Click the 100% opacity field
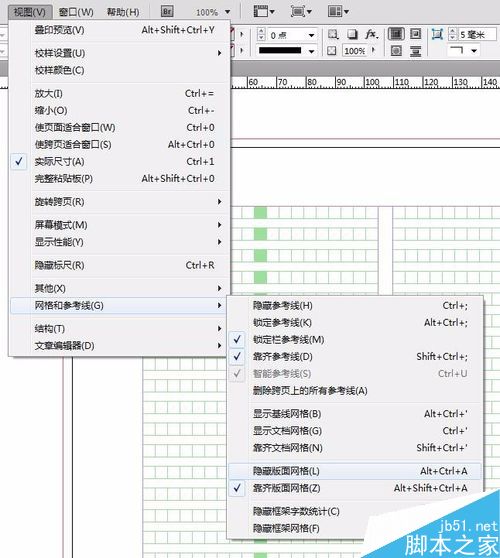Viewport: 500px width, 558px height. [355, 51]
